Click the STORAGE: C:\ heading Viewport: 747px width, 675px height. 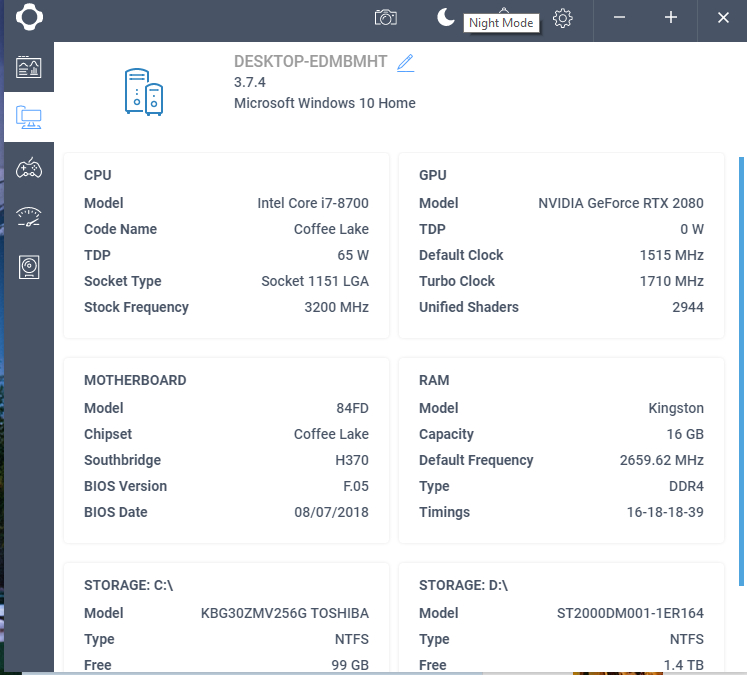pos(129,585)
